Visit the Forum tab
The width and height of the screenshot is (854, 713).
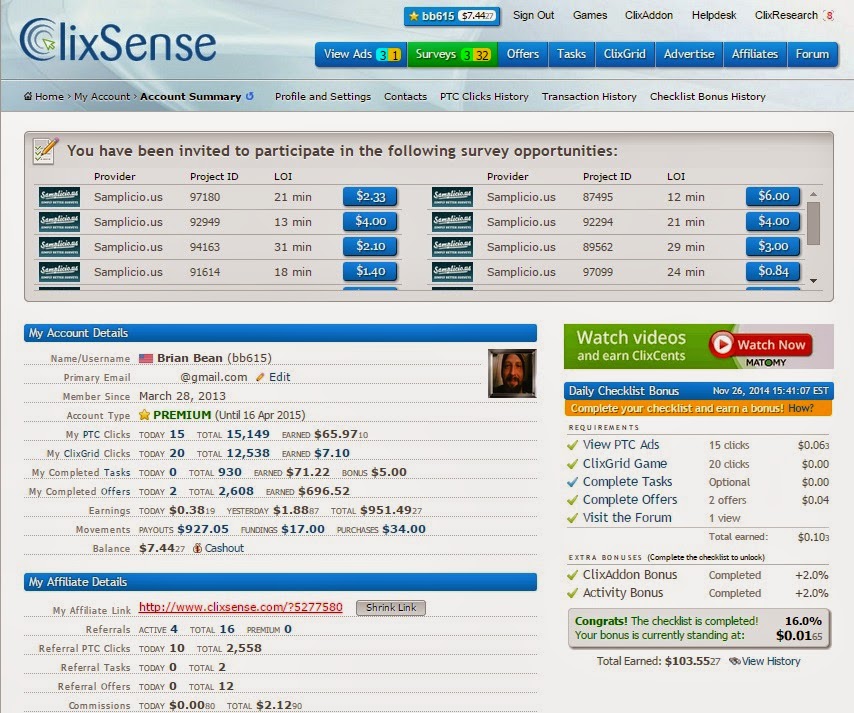pos(812,54)
